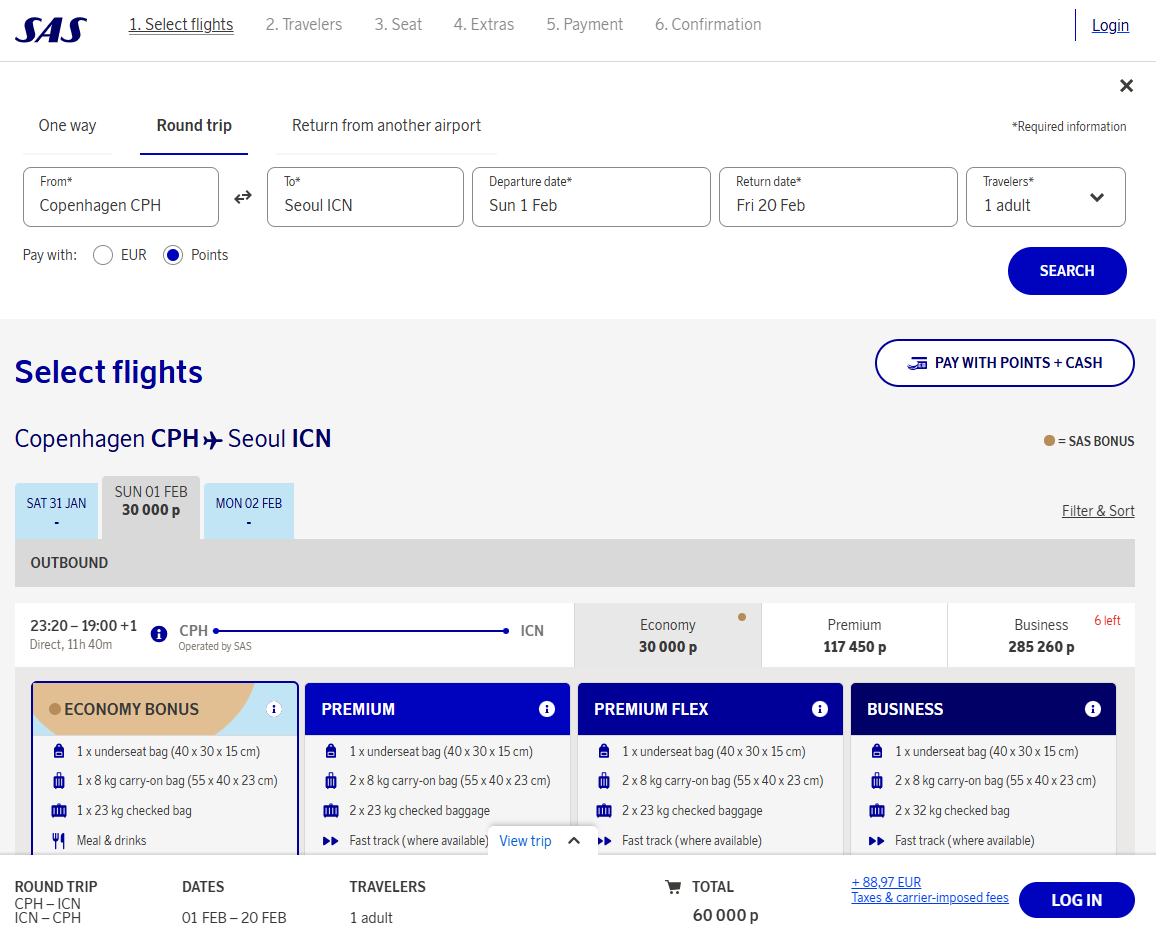Viewport: 1156px width, 941px height.
Task: Select Return from another airport tab
Action: click(386, 126)
